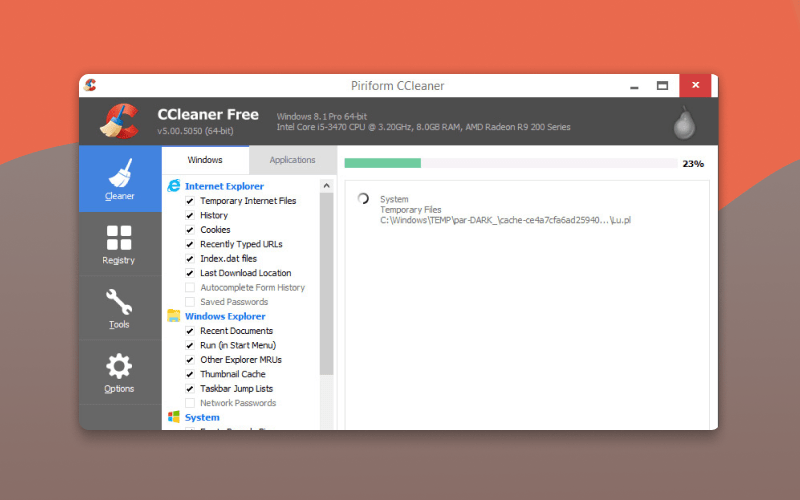
Task: Click the Internet Explorer category icon
Action: [174, 186]
